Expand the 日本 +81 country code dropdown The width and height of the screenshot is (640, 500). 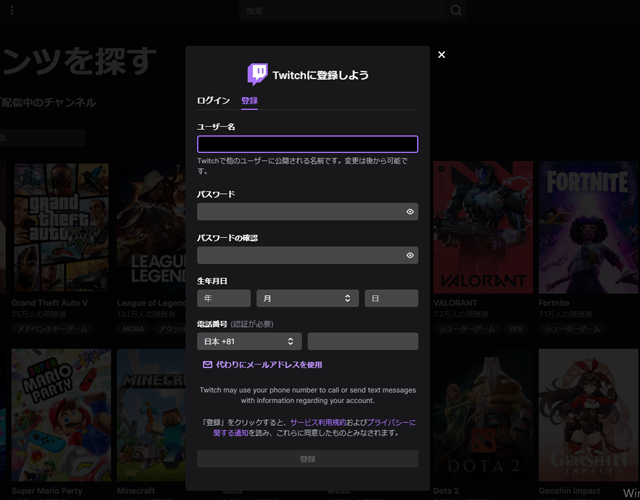click(x=249, y=342)
